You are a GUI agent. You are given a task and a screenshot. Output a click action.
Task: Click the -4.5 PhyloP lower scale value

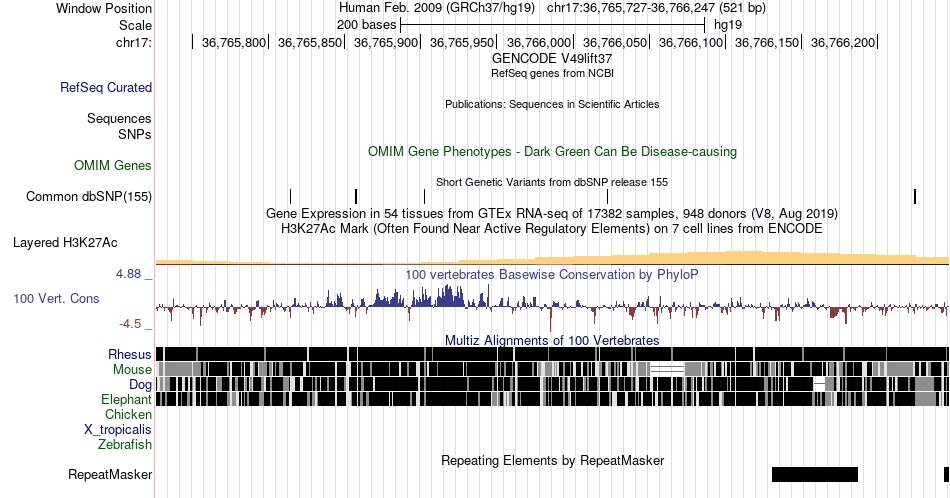pos(130,324)
